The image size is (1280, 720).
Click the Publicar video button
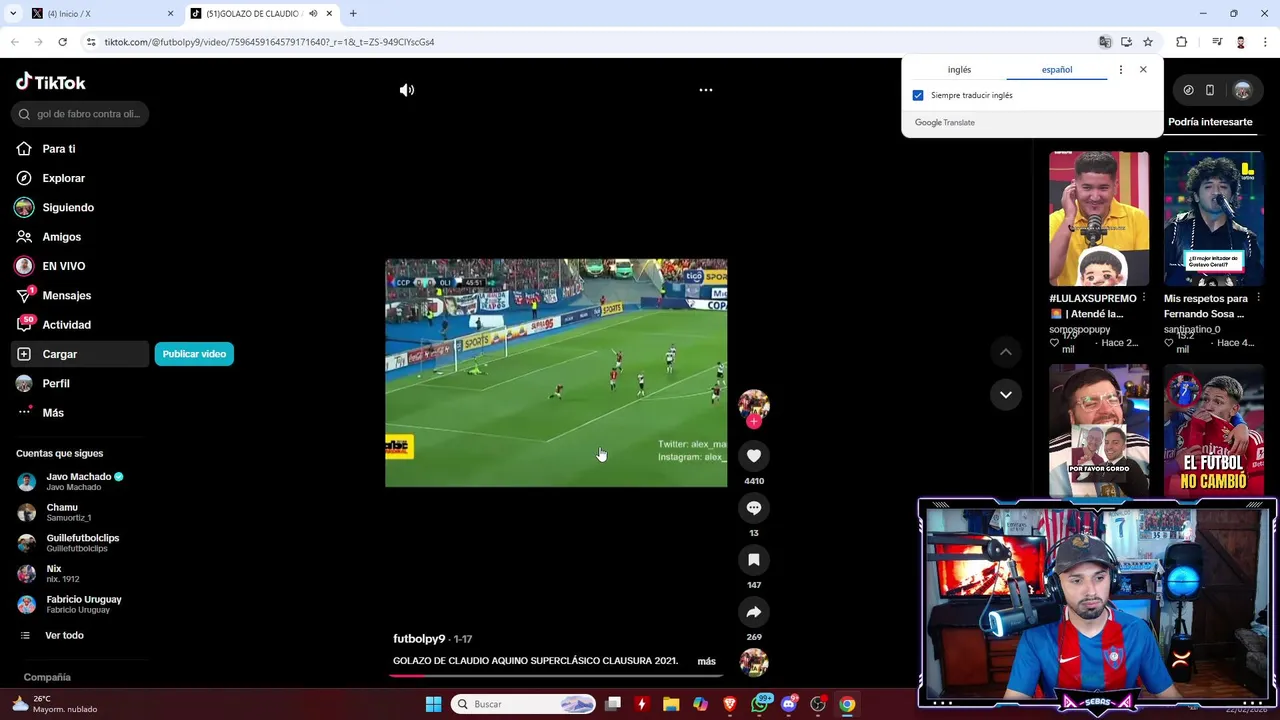pos(194,354)
